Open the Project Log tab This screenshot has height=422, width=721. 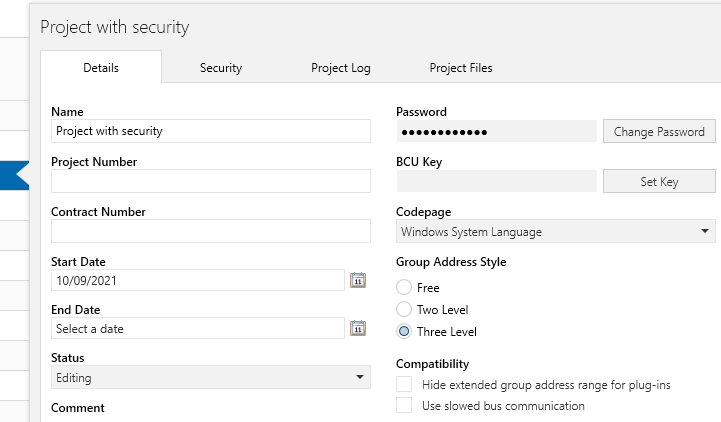tap(341, 68)
